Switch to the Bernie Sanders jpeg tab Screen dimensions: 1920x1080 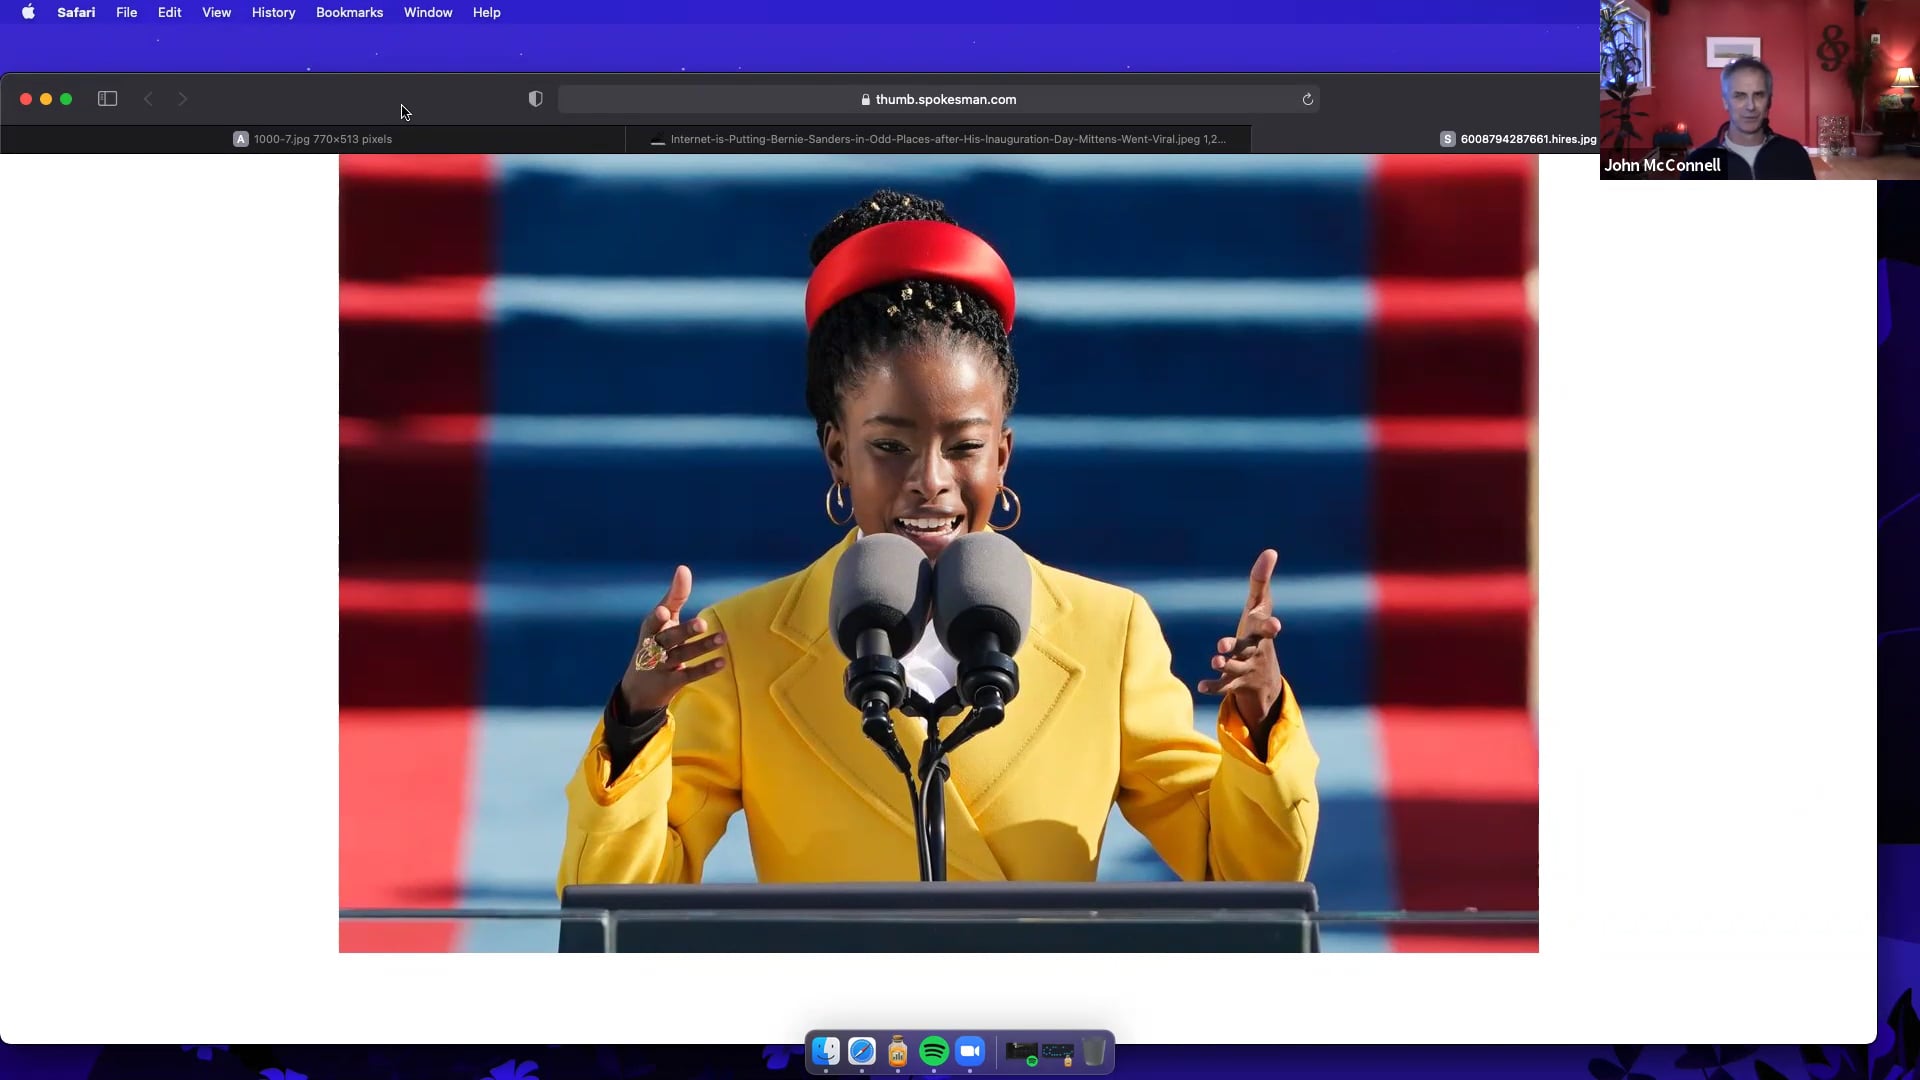pyautogui.click(x=938, y=139)
